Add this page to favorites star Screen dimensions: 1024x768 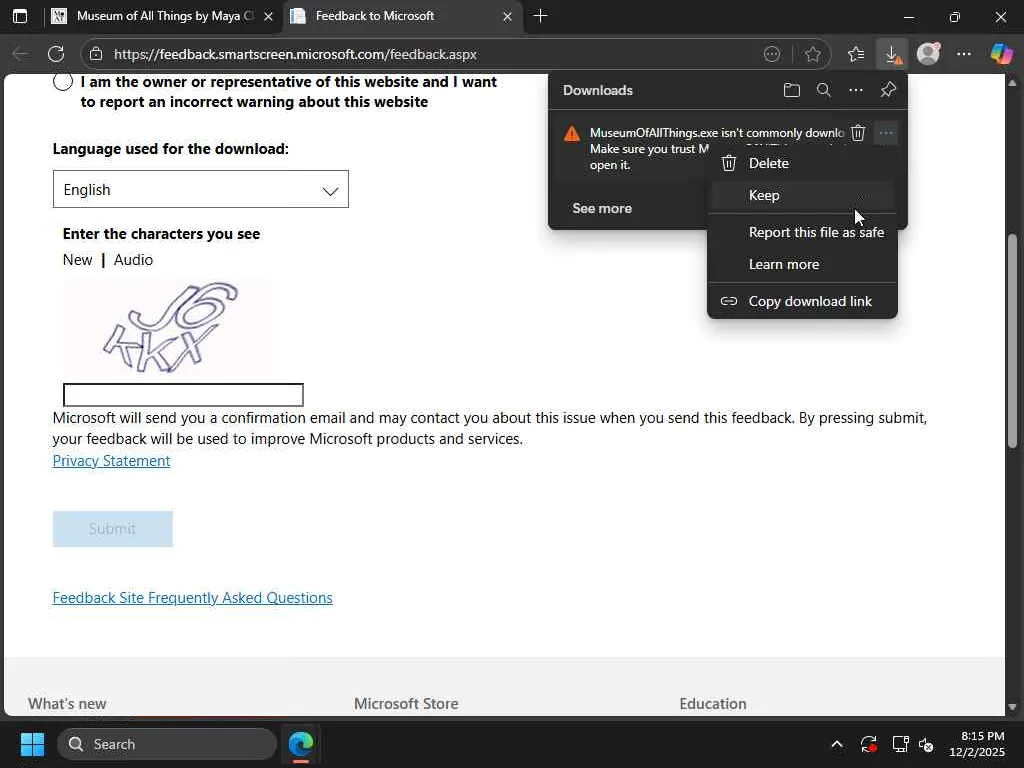[812, 54]
